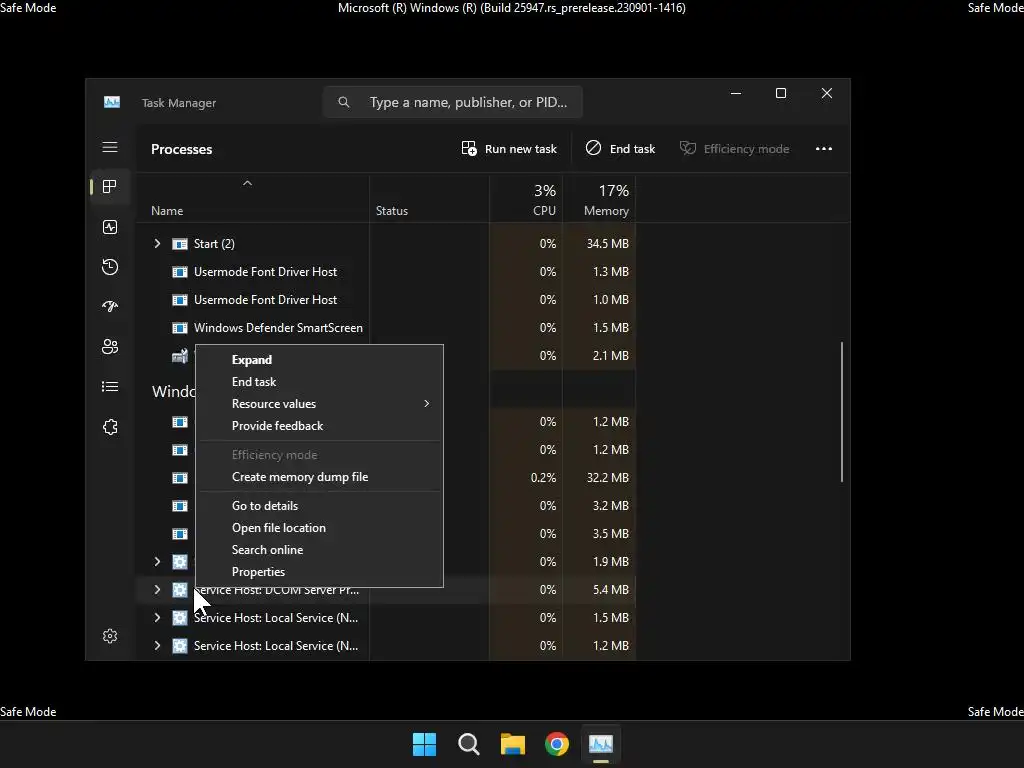Open the Performance sidebar tab
Screen dimensions: 1024x768
[x=110, y=227]
